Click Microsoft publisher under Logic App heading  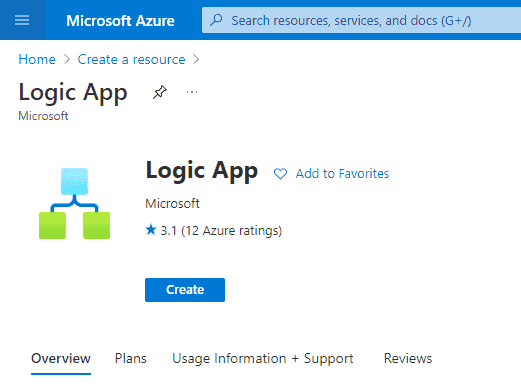tap(172, 203)
